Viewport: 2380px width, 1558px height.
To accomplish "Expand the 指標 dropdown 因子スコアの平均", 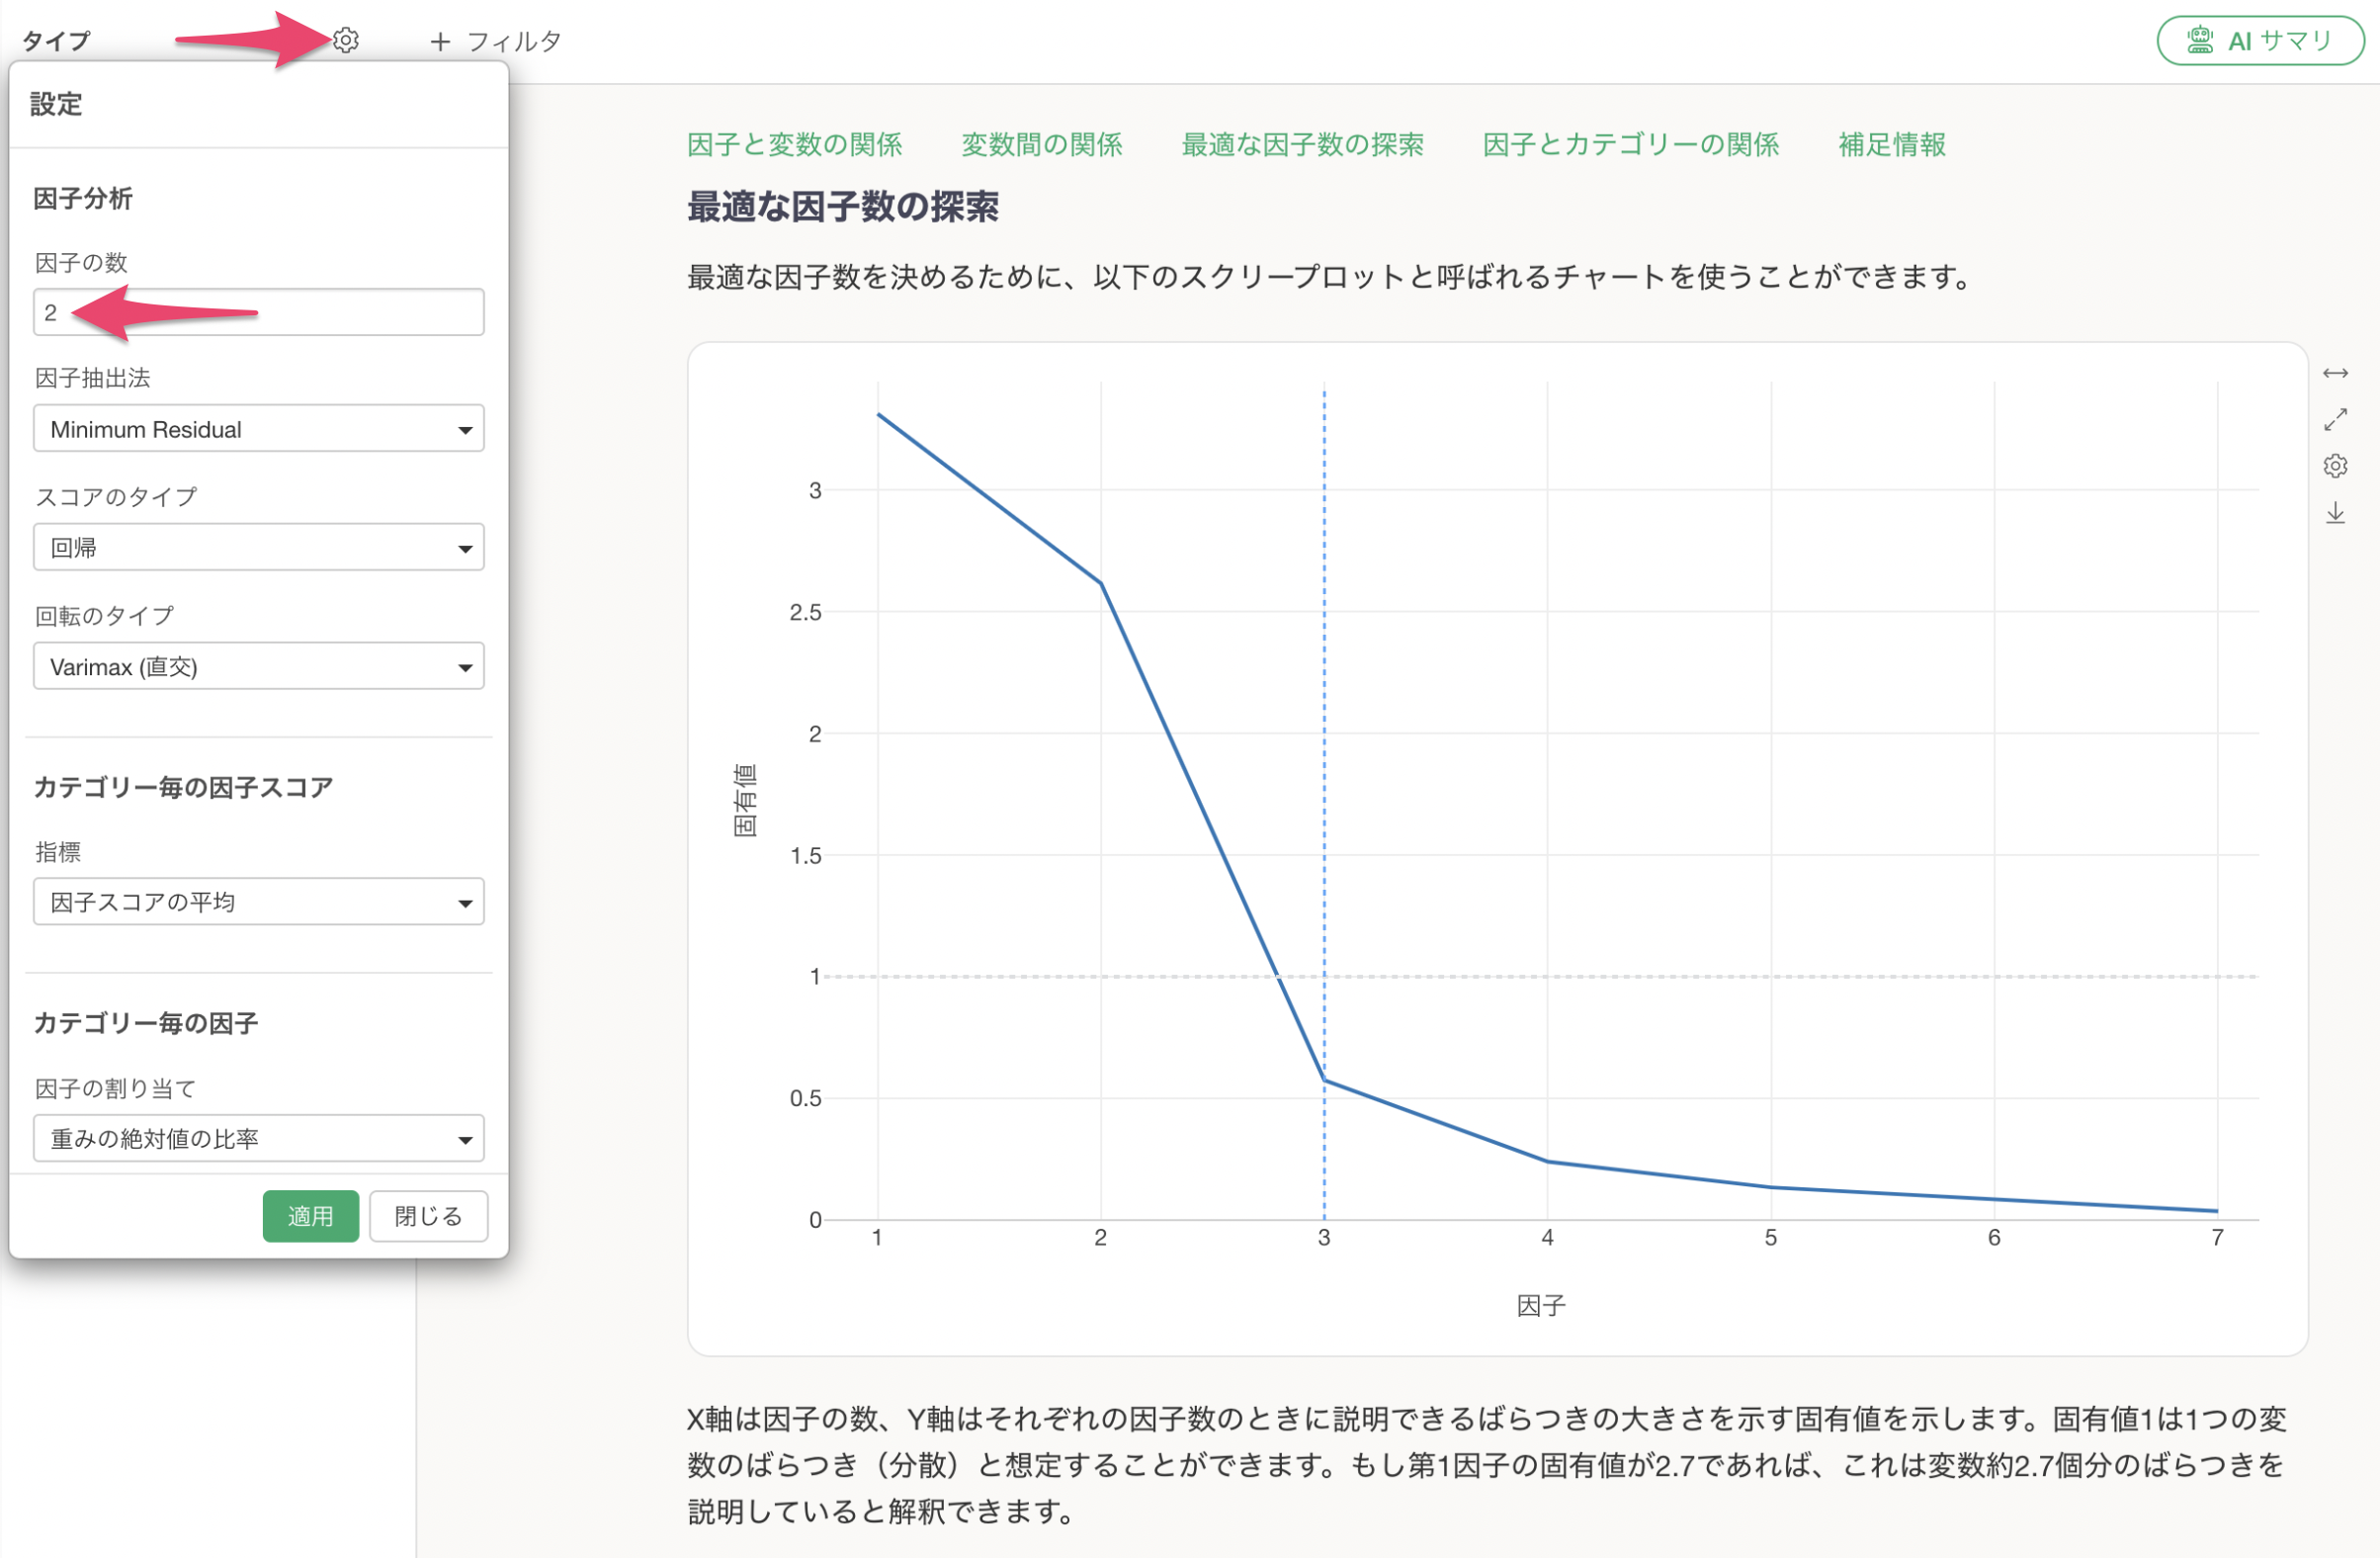I will [258, 902].
